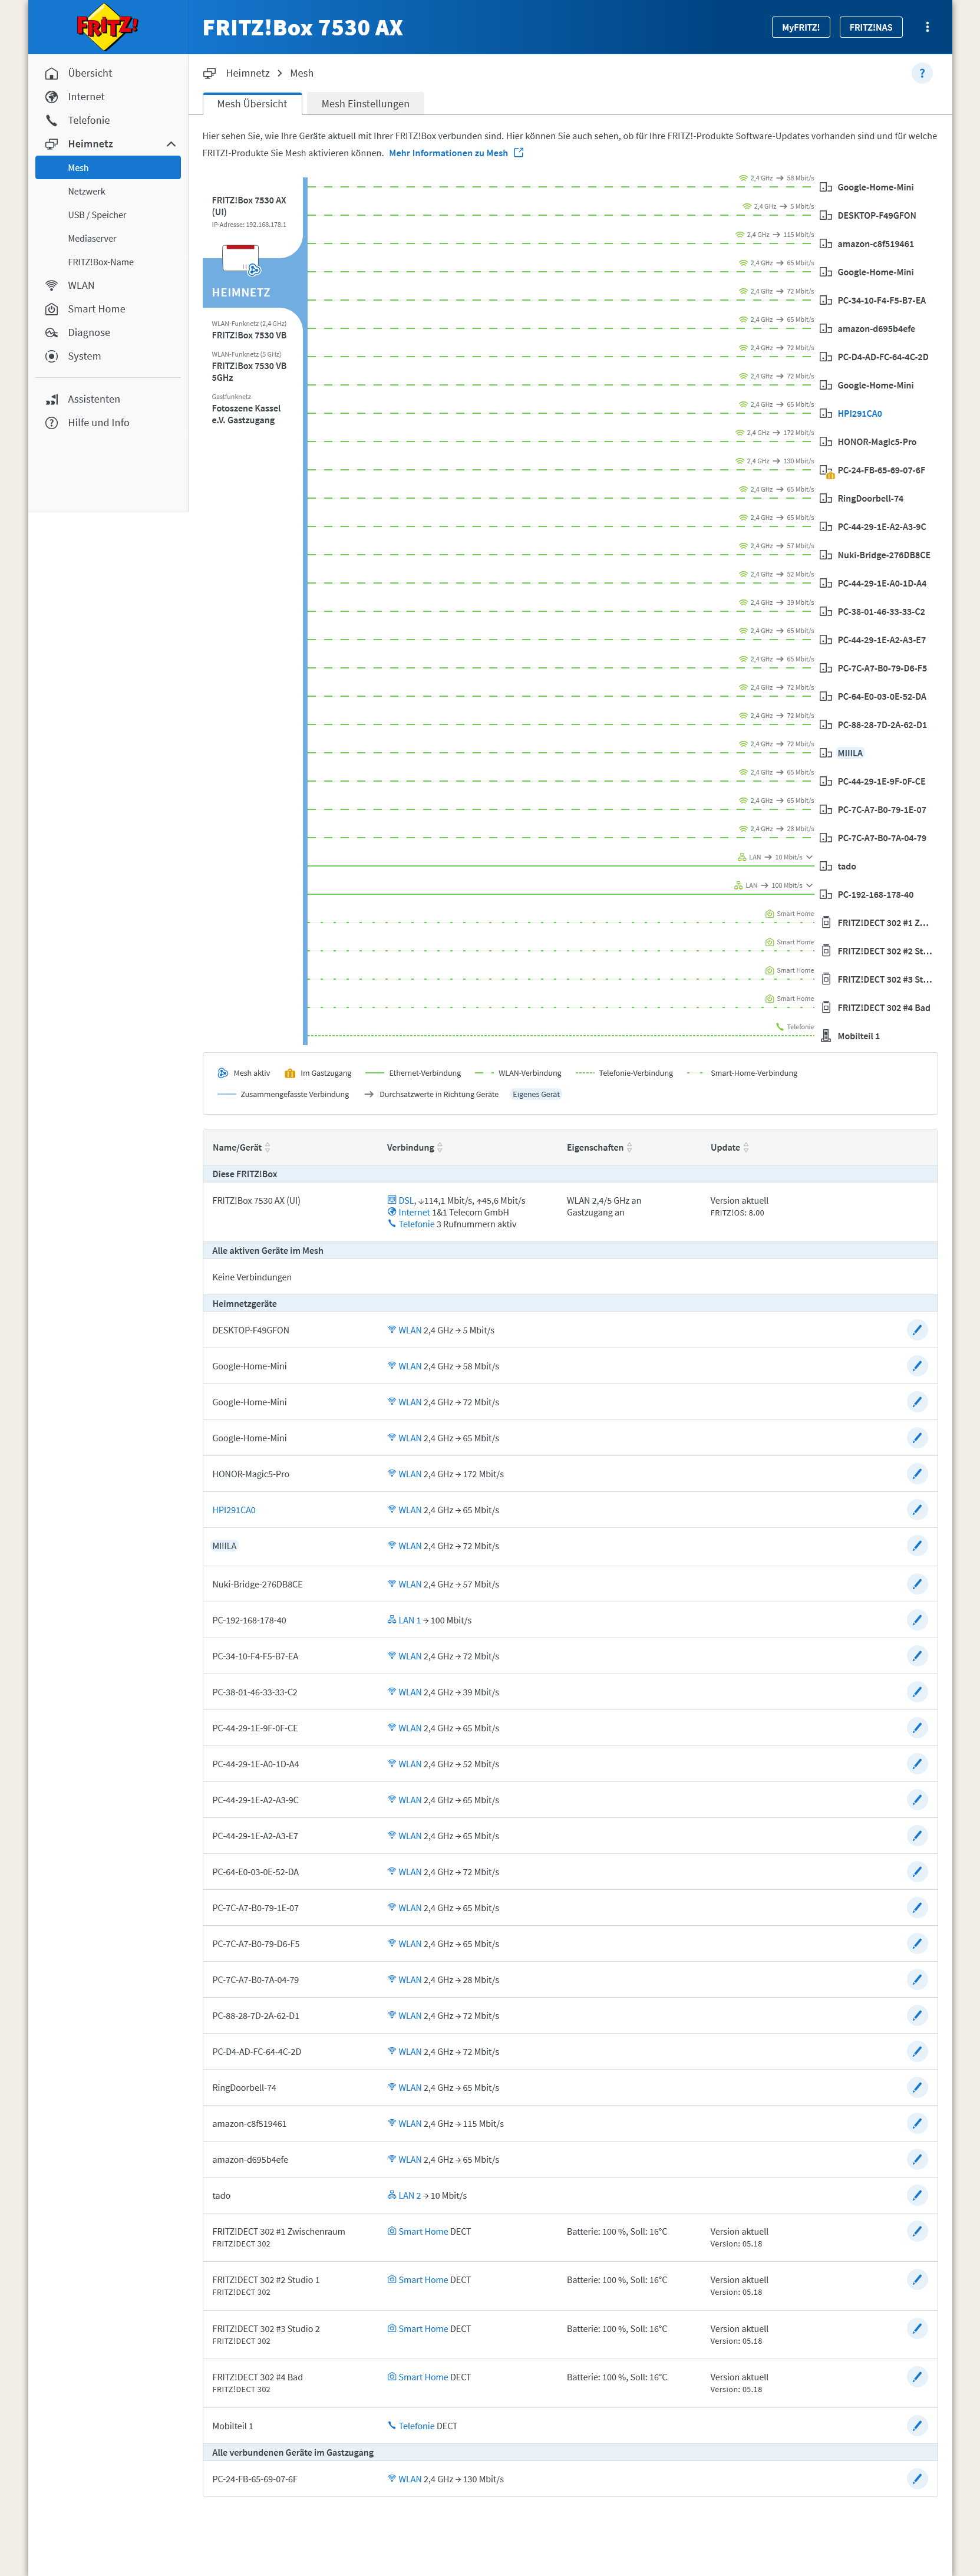Click Mobilteil 1 phone icon in mesh graph
Viewport: 980px width, 2576px height.
[x=826, y=1036]
